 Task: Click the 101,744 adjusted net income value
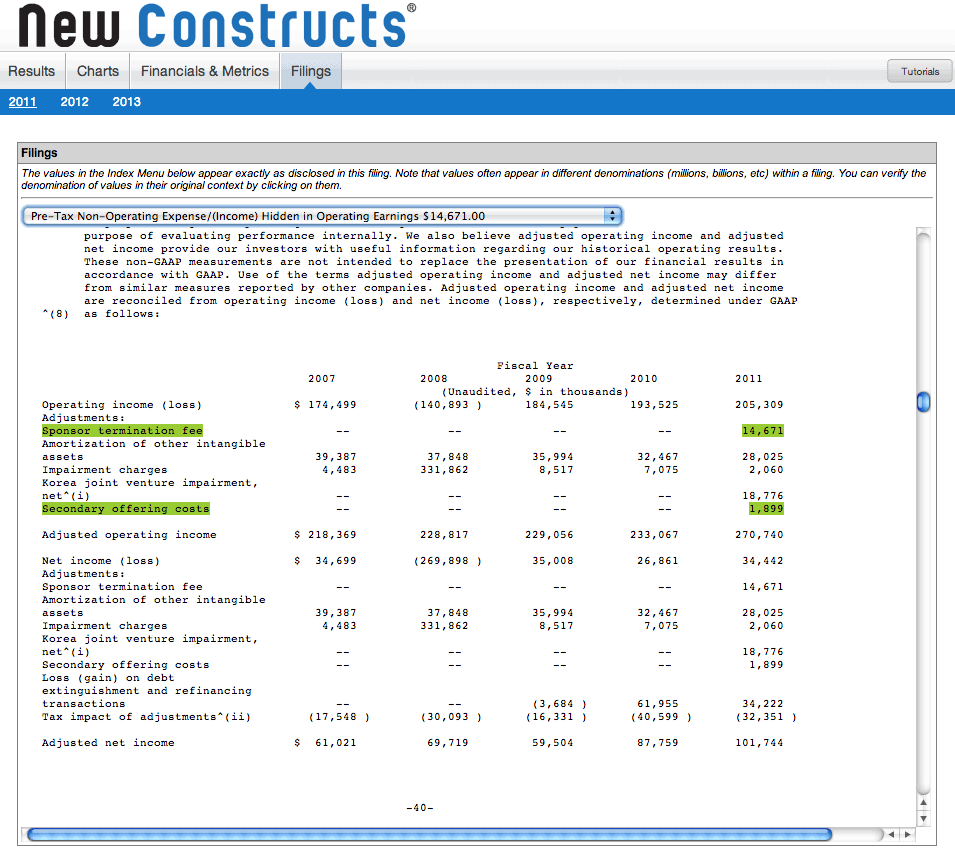coord(759,743)
